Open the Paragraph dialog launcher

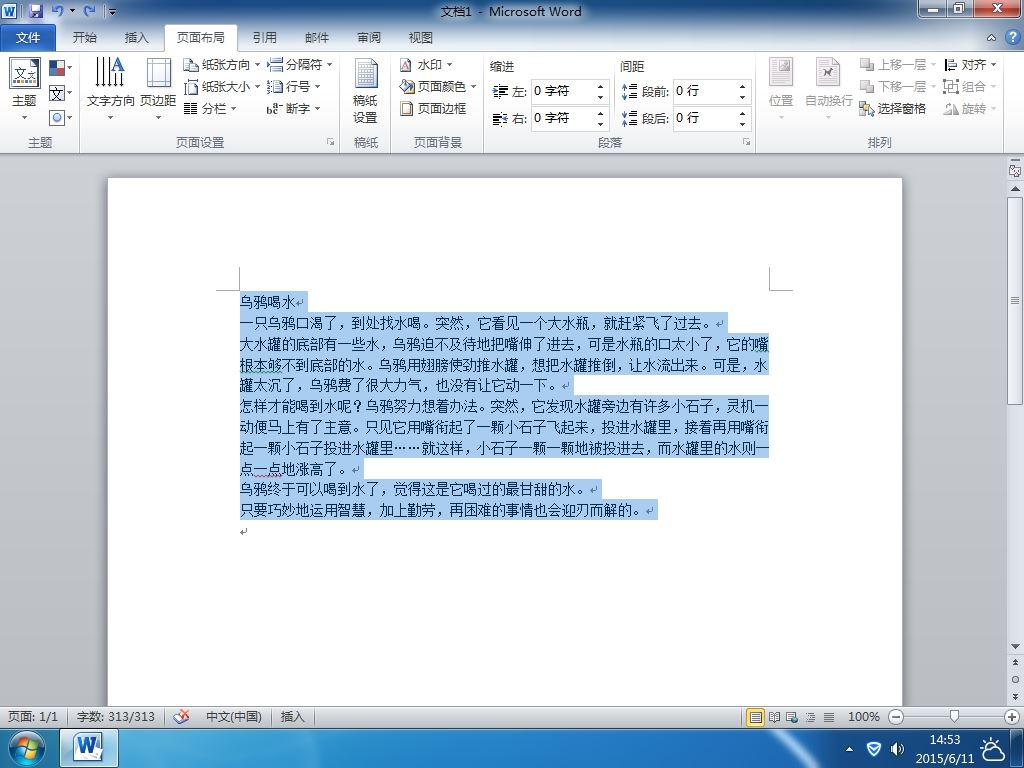(746, 142)
